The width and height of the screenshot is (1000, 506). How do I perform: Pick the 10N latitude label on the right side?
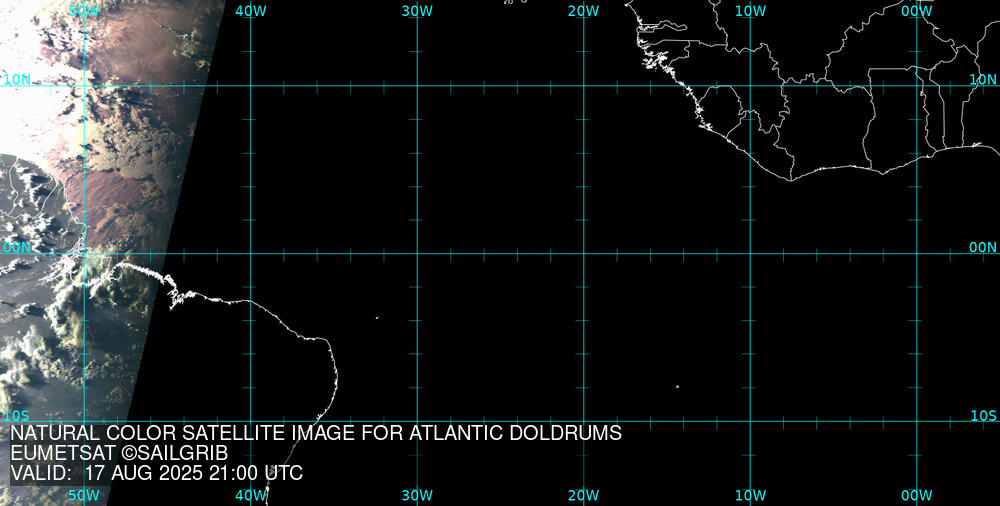983,80
